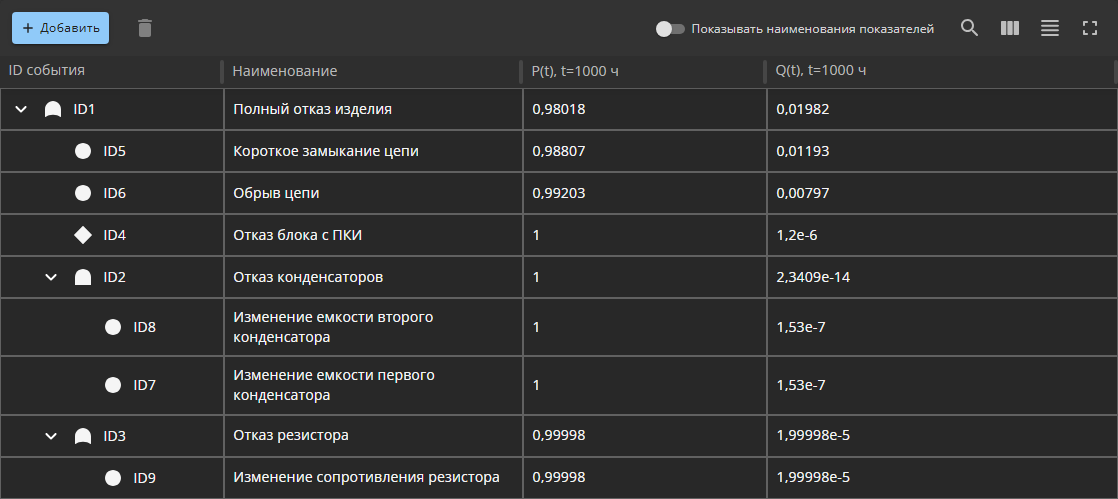
Task: Click the Q(t), t=1000 ч header
Action: click(x=821, y=71)
